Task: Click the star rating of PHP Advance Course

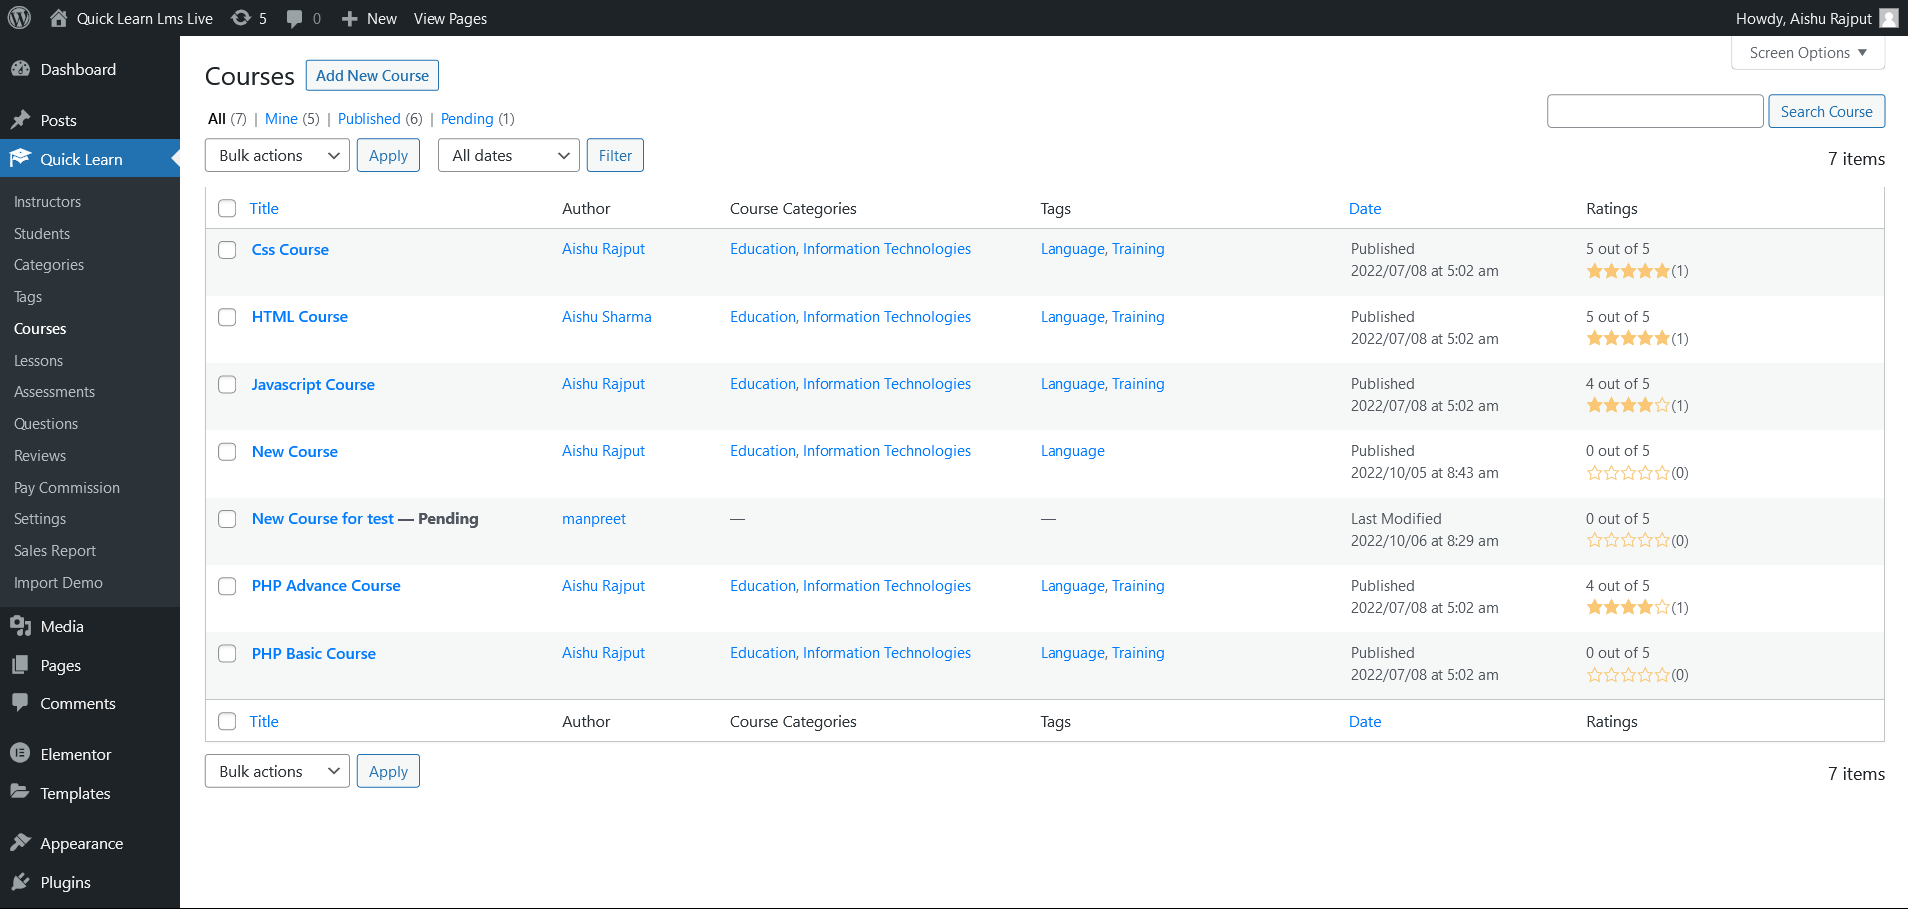Action: pyautogui.click(x=1628, y=607)
